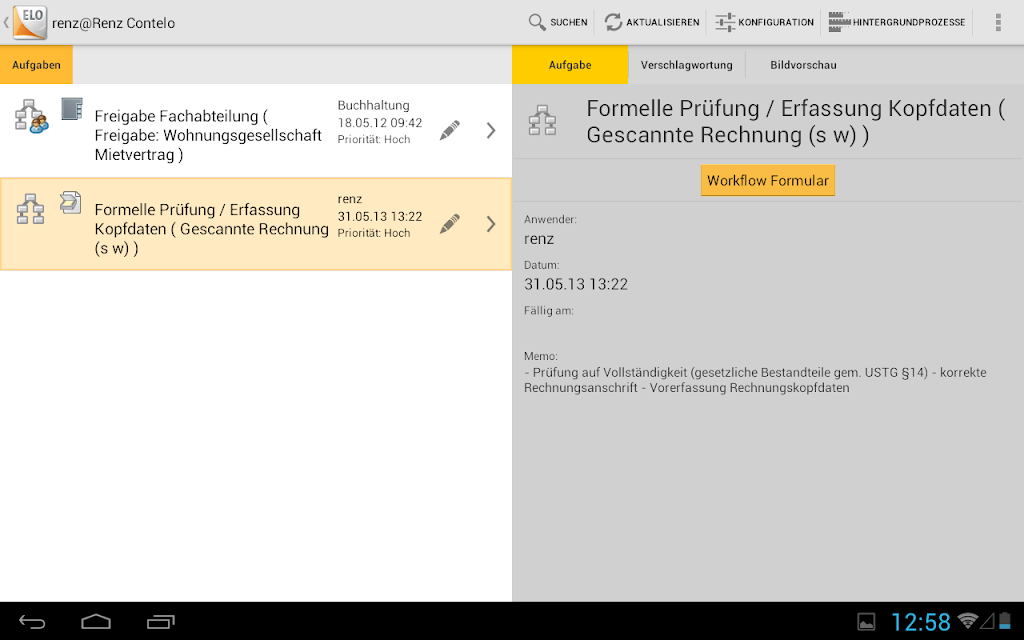The height and width of the screenshot is (640, 1024).
Task: Switch to the Bildvorschau tab
Action: tap(803, 65)
